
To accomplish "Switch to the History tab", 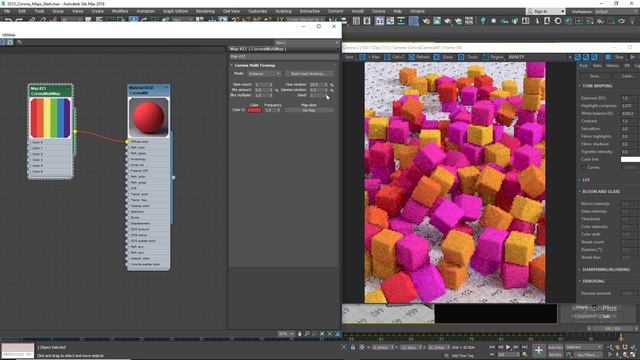I will [x=612, y=66].
